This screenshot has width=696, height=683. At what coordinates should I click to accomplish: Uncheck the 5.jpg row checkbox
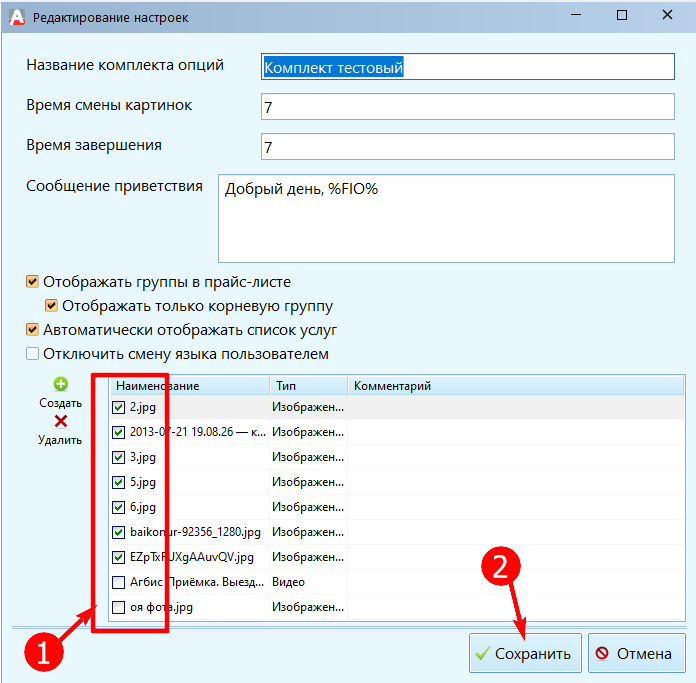point(119,482)
